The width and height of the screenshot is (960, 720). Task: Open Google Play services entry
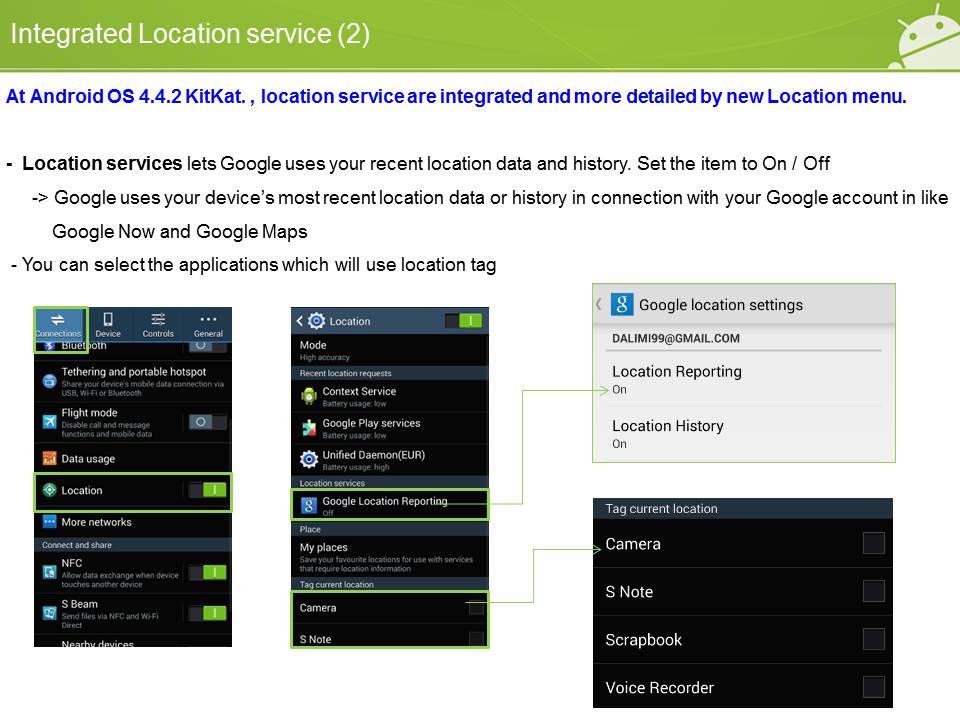390,428
